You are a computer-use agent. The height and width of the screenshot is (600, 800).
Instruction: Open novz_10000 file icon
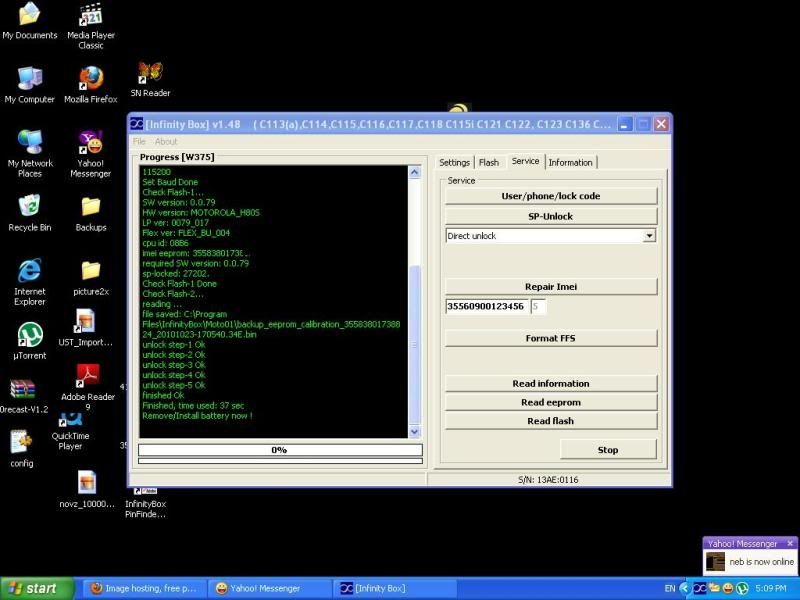click(87, 489)
